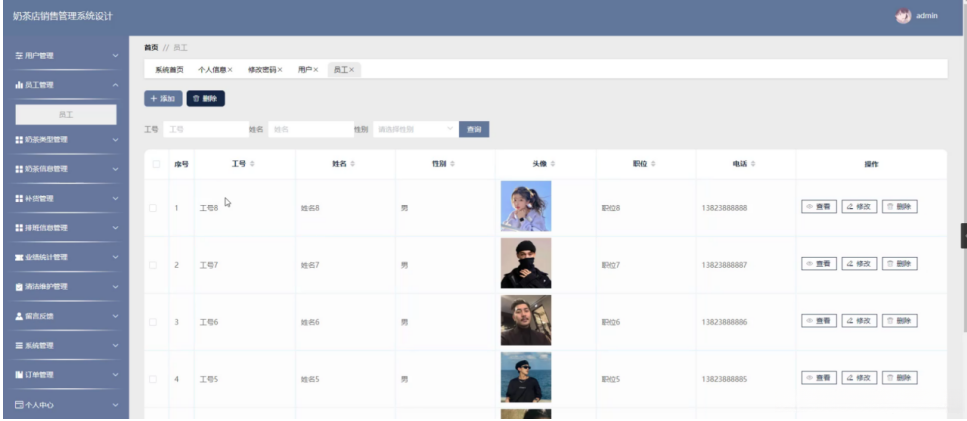This screenshot has width=967, height=421.
Task: Close the 用户 tab with X
Action: 315,70
